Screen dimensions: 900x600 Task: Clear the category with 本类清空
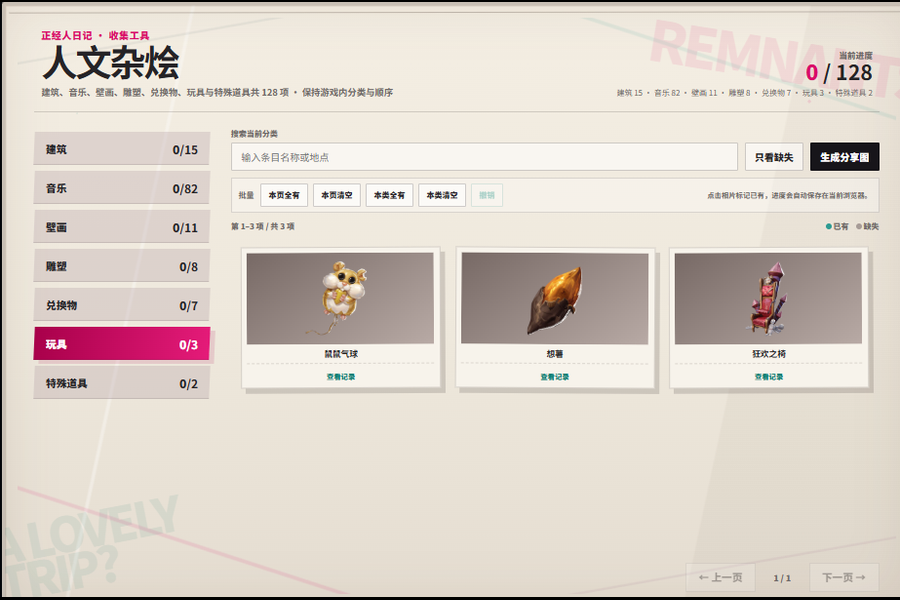[442, 195]
